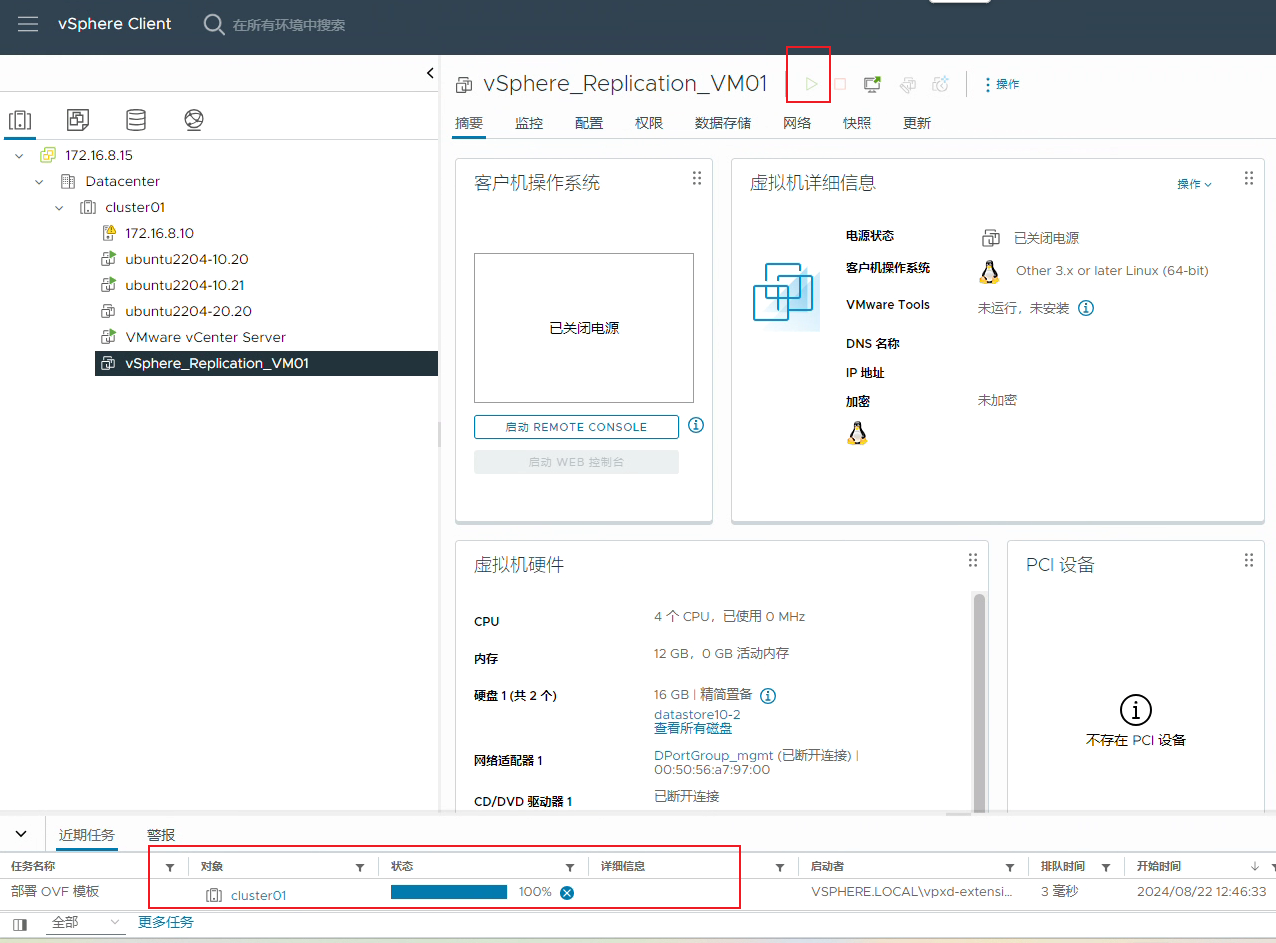1276x943 pixels.
Task: Open the 摘要 summary tab
Action: coord(469,123)
